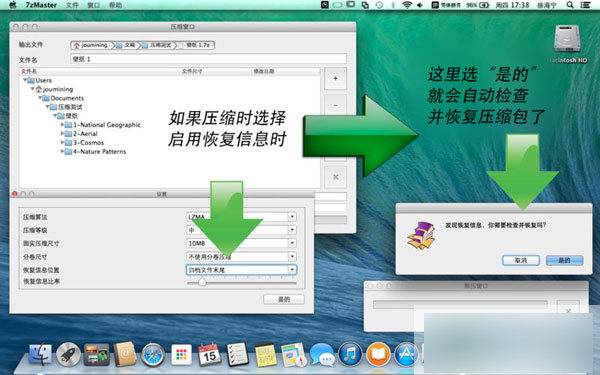Open the 窗口 menu in menu bar
The height and width of the screenshot is (375, 600).
tap(94, 5)
